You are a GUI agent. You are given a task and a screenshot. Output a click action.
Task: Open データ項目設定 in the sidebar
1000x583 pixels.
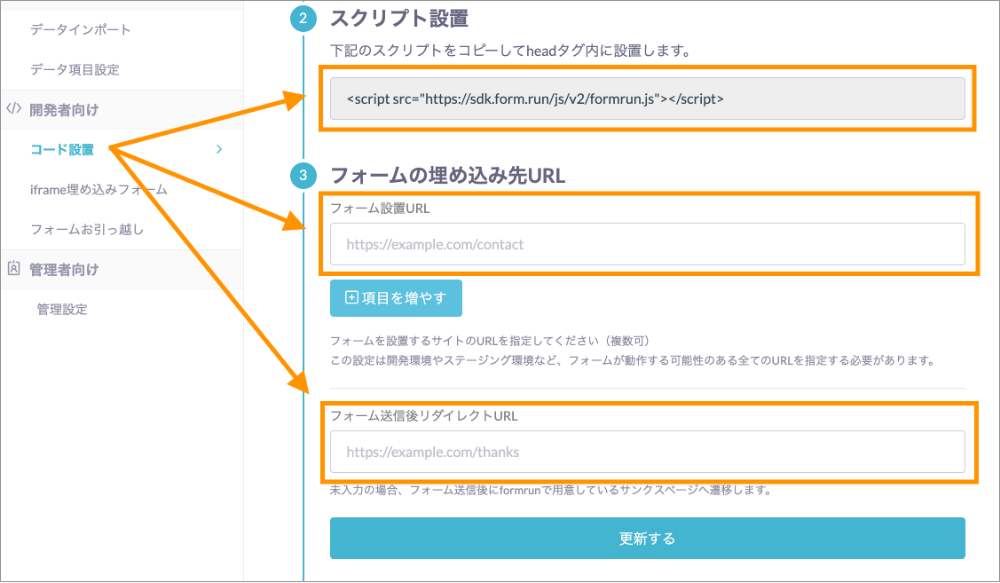(x=75, y=70)
